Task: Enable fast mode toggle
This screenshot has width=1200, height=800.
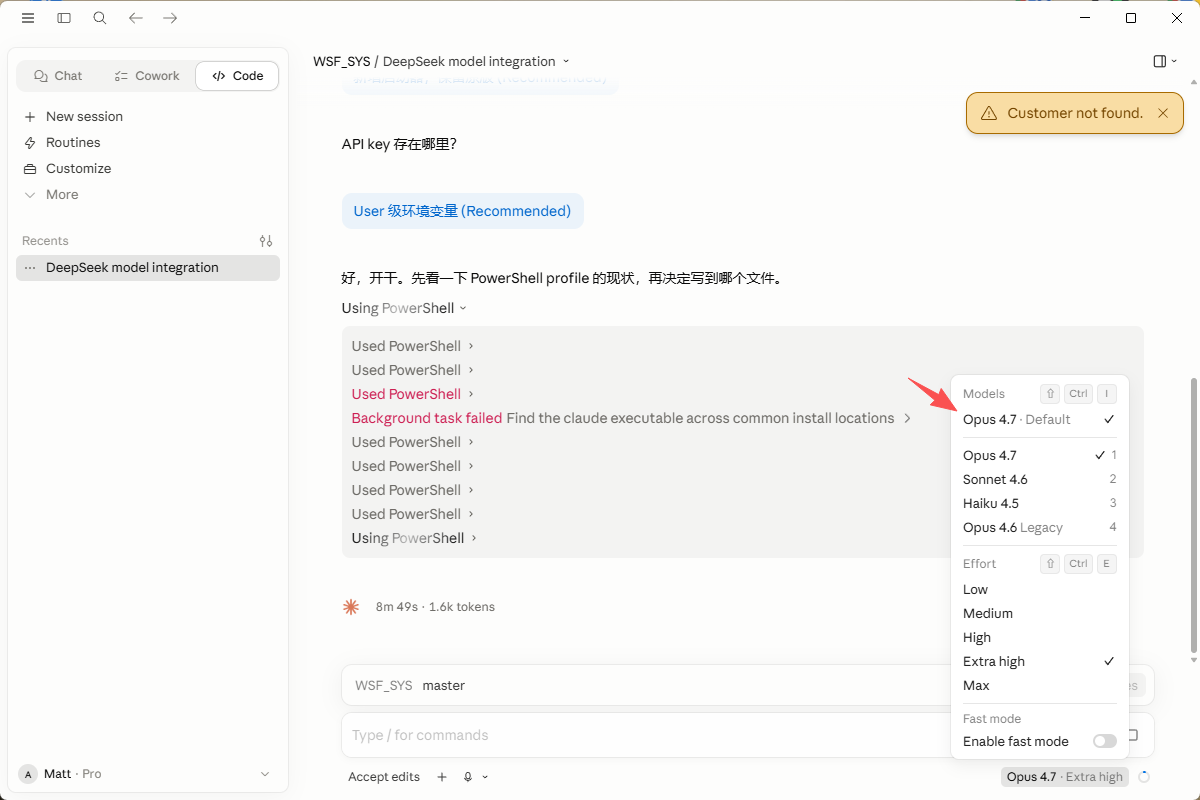Action: tap(1104, 742)
